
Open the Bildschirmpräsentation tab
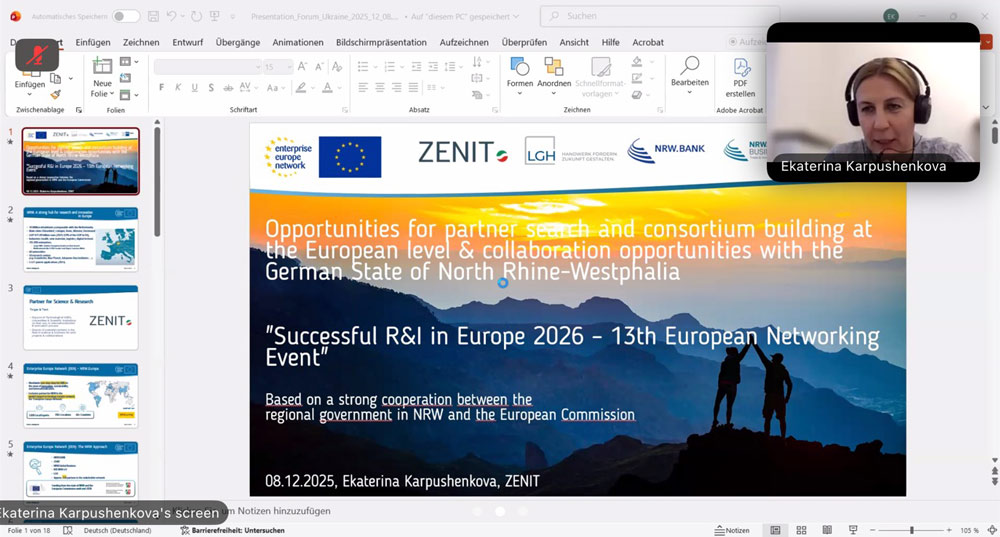click(x=381, y=42)
